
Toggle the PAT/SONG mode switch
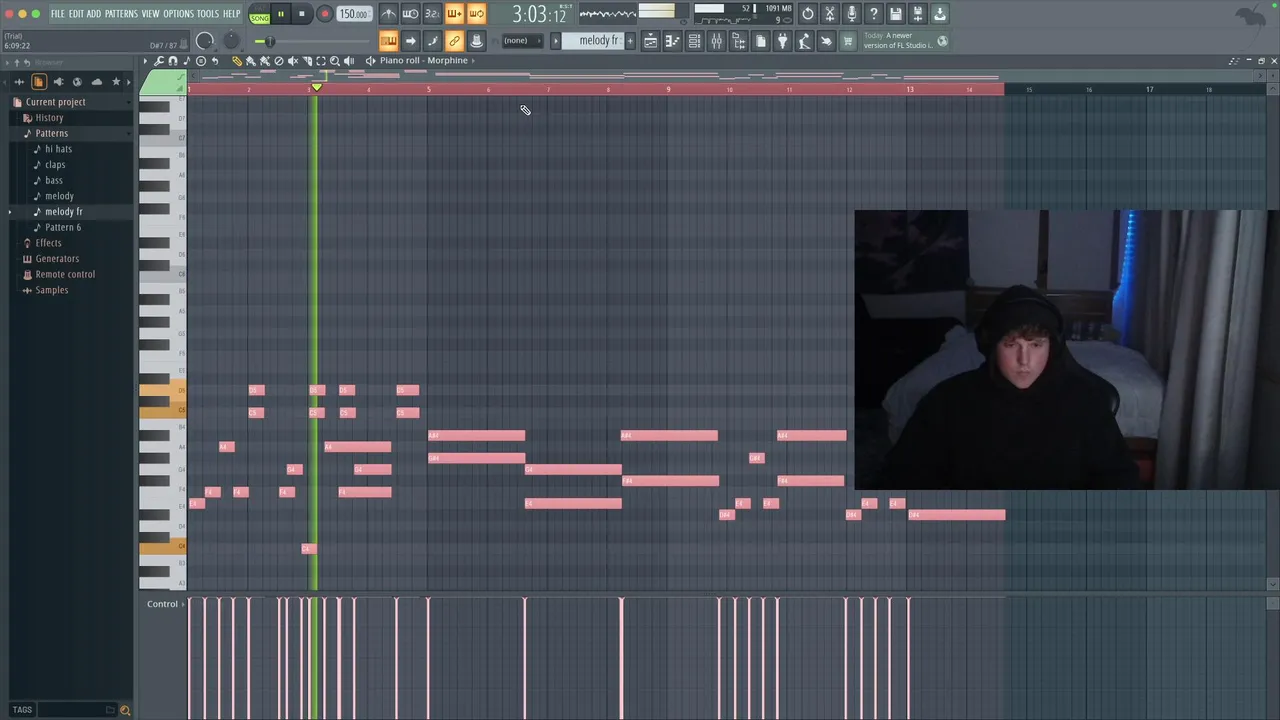(x=260, y=14)
